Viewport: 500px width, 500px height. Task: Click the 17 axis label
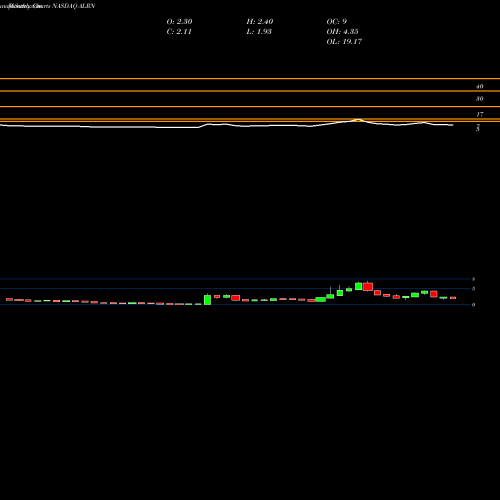479,114
